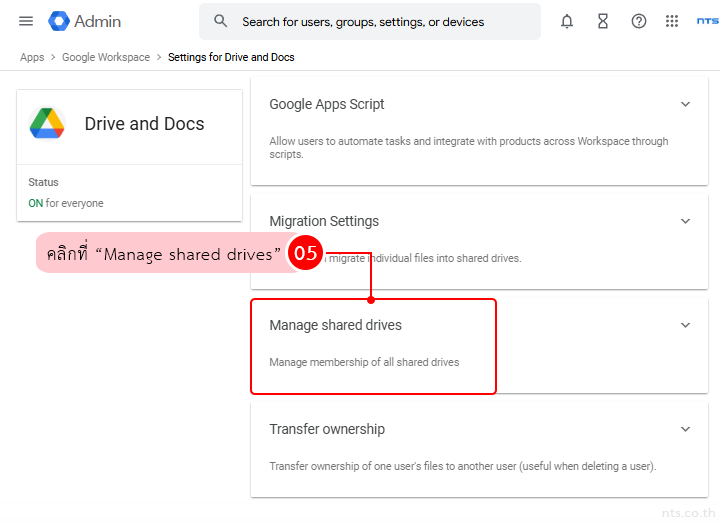This screenshot has width=720, height=522.
Task: Expand the Migration Settings chevron
Action: coord(685,221)
